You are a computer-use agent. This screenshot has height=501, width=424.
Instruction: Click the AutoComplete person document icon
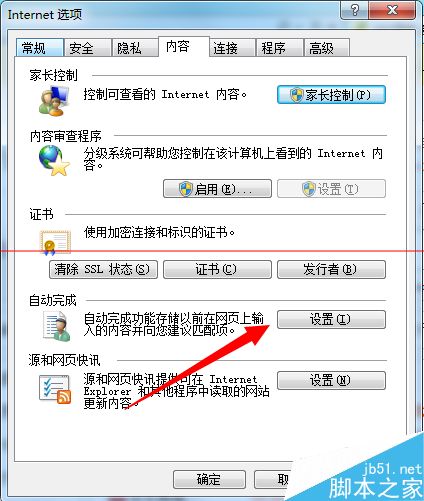pyautogui.click(x=57, y=326)
